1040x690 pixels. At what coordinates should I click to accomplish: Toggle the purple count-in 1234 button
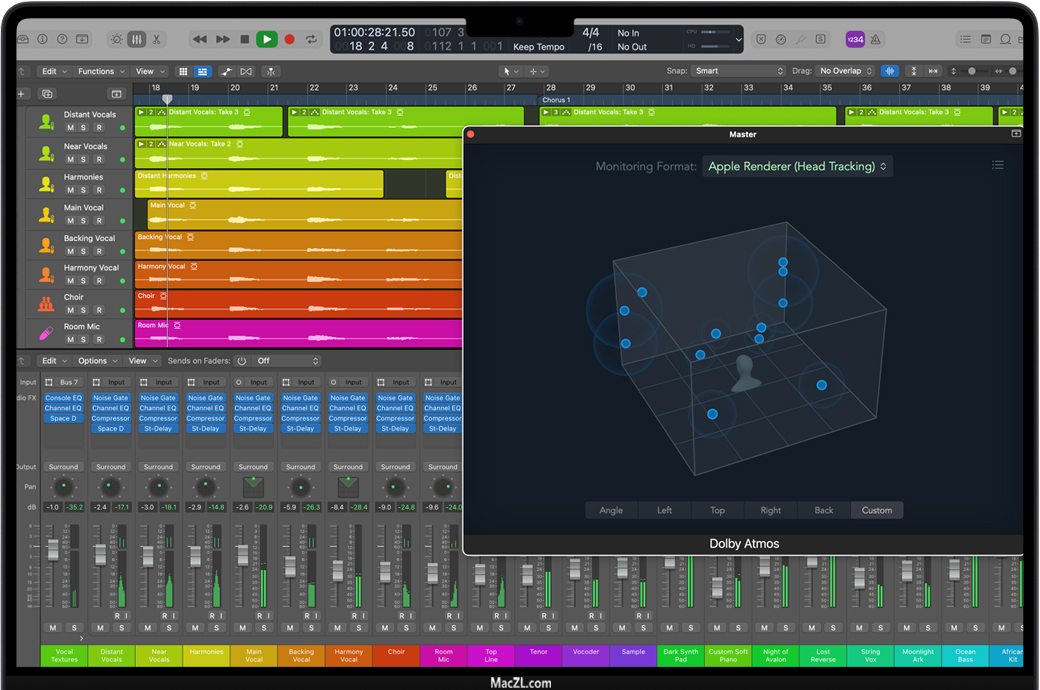tap(855, 39)
